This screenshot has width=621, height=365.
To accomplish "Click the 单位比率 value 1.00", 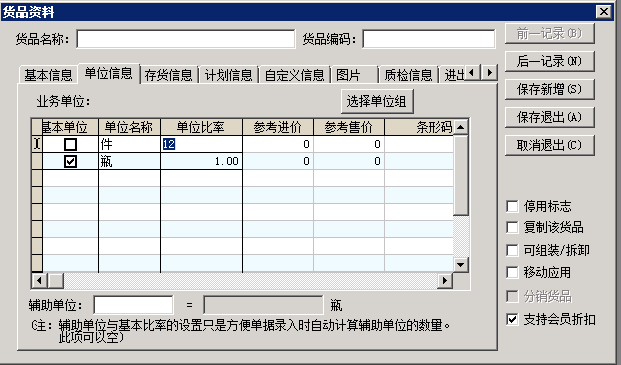I will (x=202, y=161).
